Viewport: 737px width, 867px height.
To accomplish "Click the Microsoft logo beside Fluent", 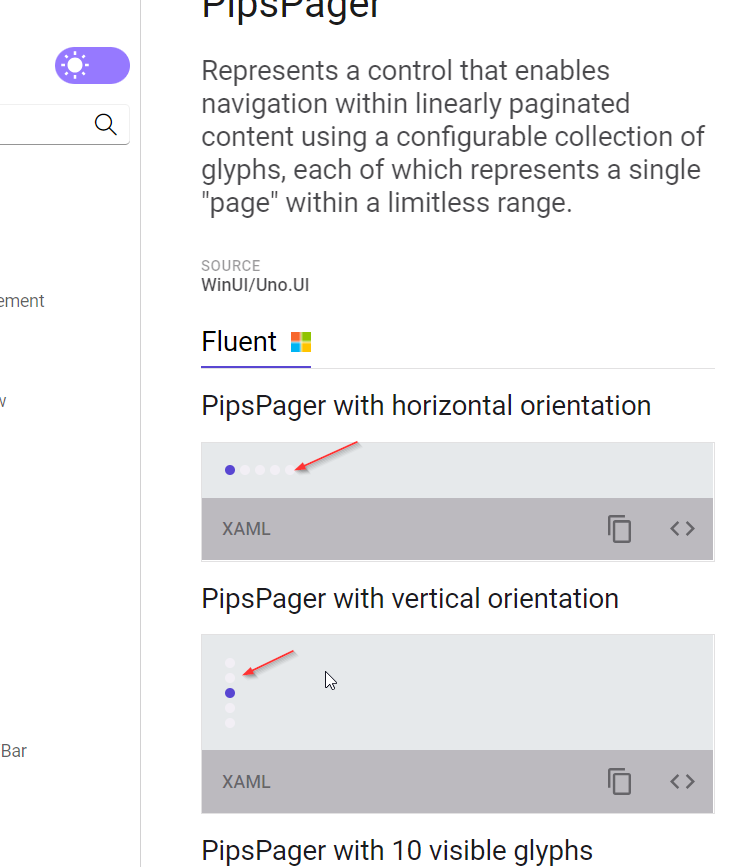I will pyautogui.click(x=299, y=341).
